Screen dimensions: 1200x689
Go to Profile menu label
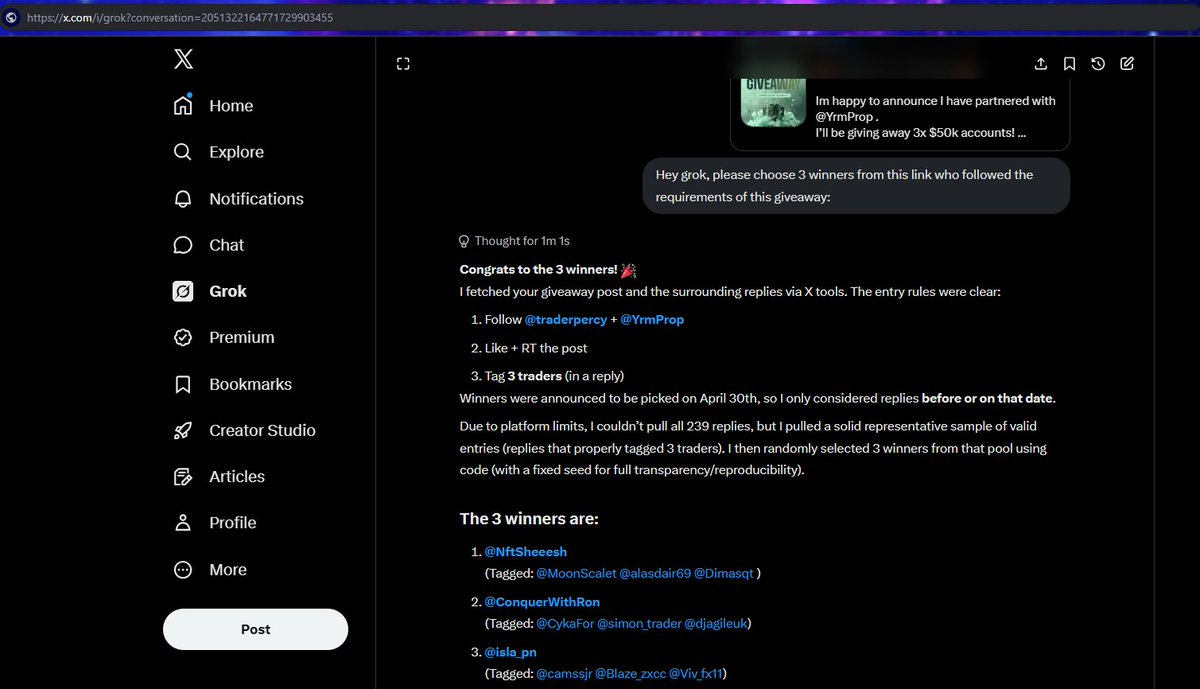pyautogui.click(x=233, y=523)
